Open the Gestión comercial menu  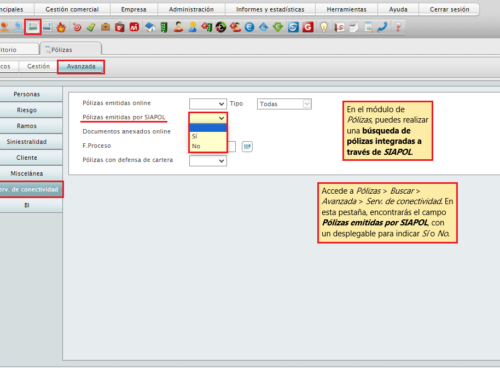72,9
